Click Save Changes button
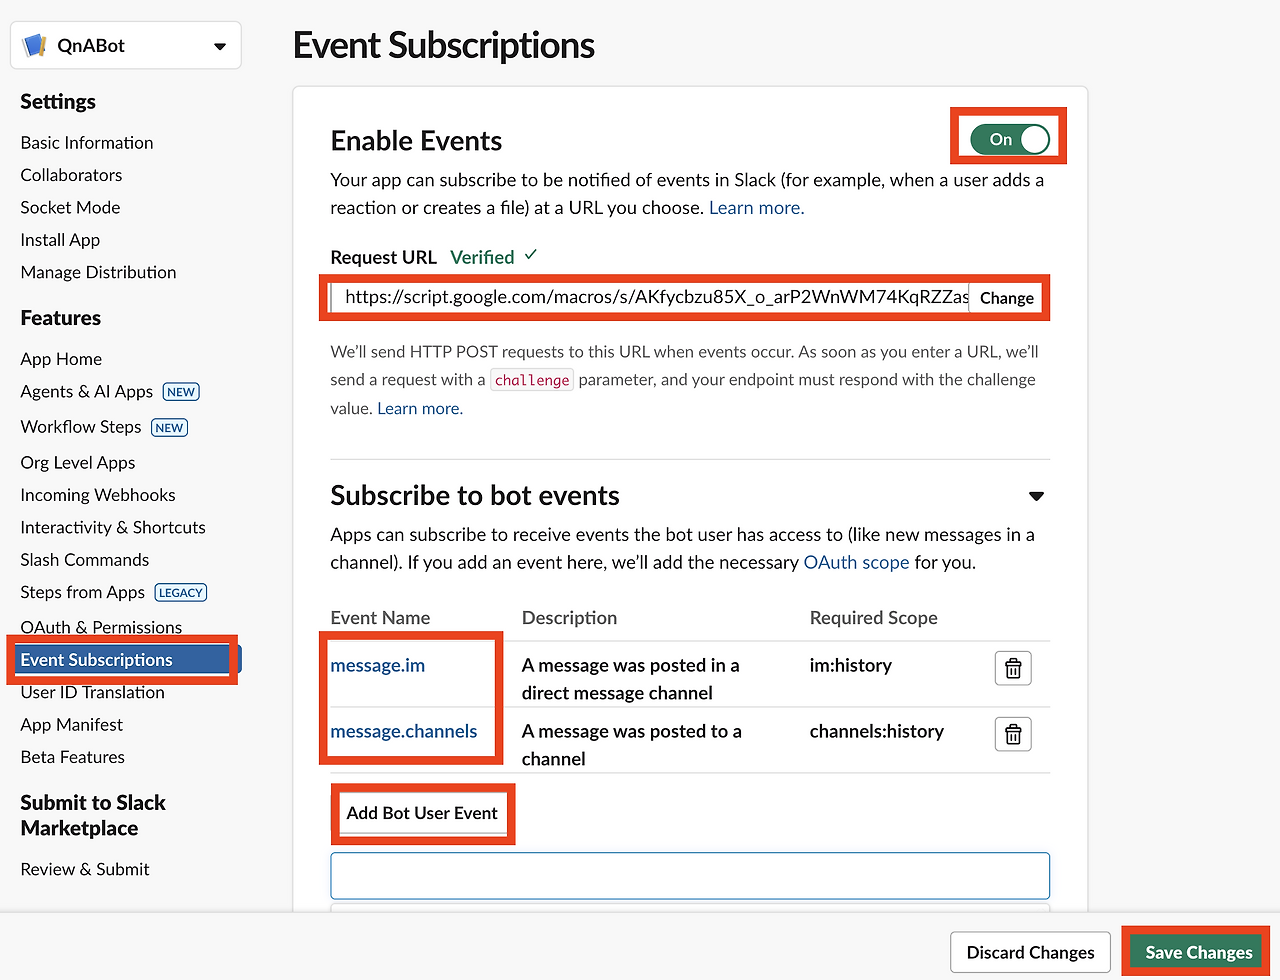1280x980 pixels. (x=1198, y=953)
